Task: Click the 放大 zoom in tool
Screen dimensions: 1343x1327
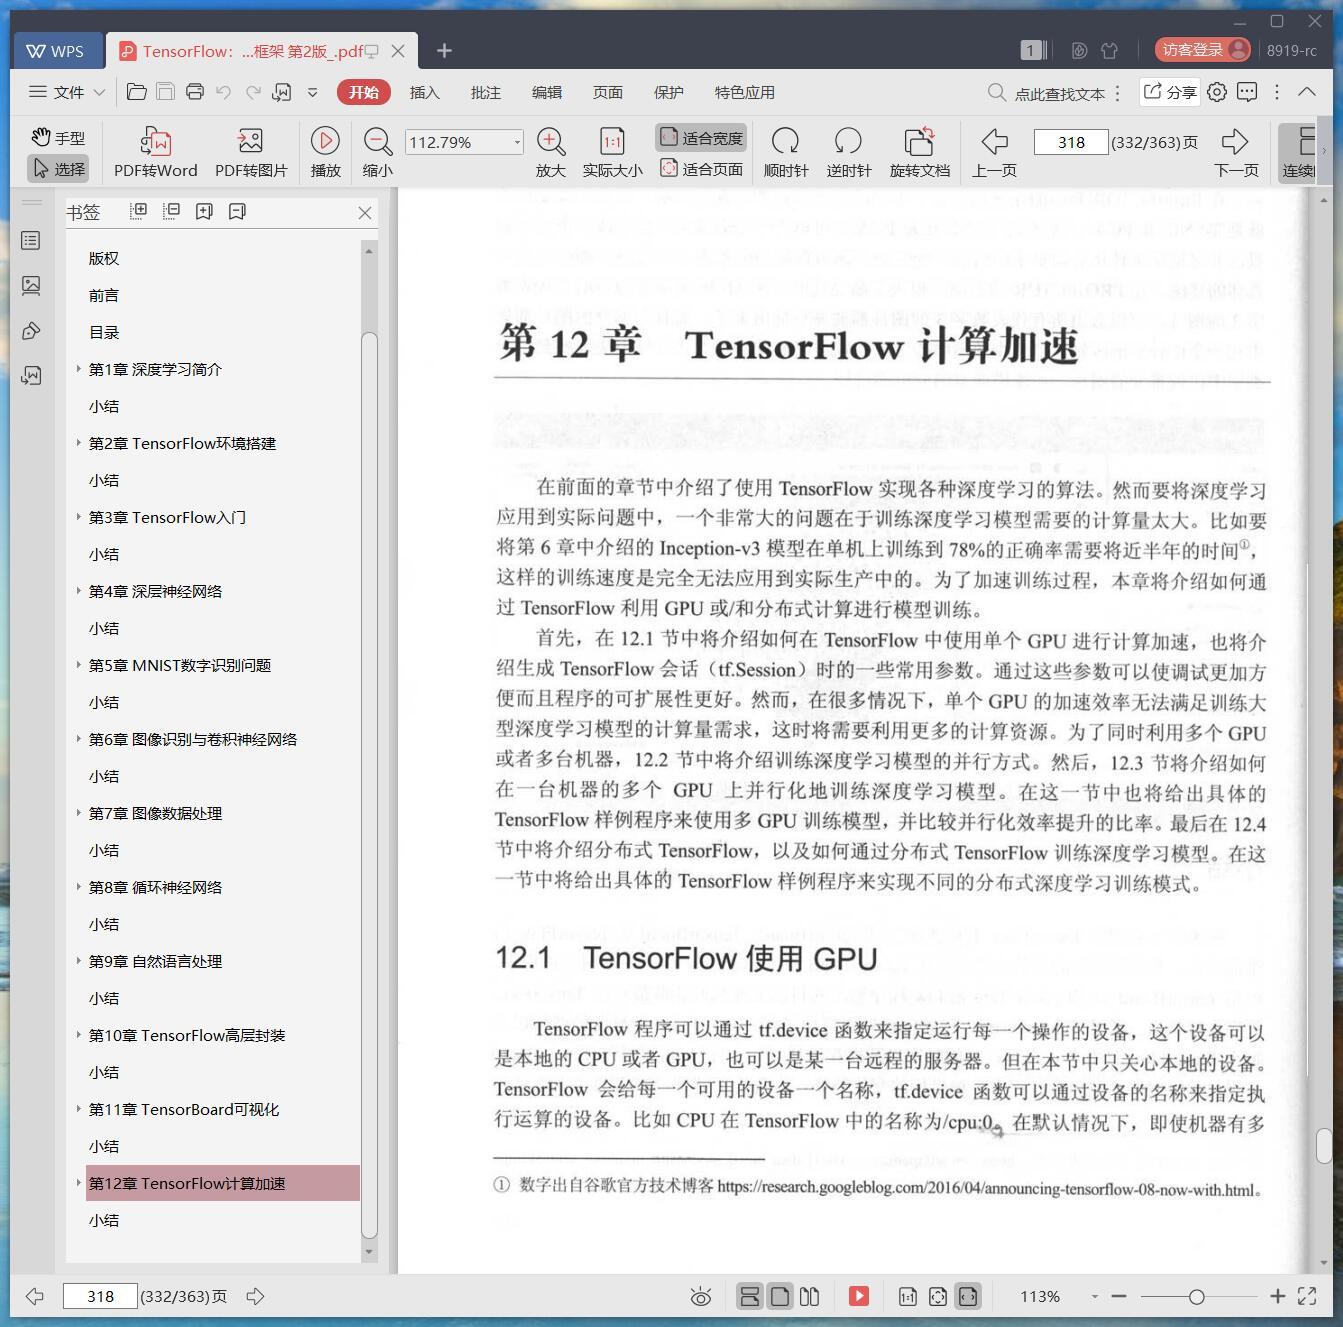Action: tap(551, 152)
